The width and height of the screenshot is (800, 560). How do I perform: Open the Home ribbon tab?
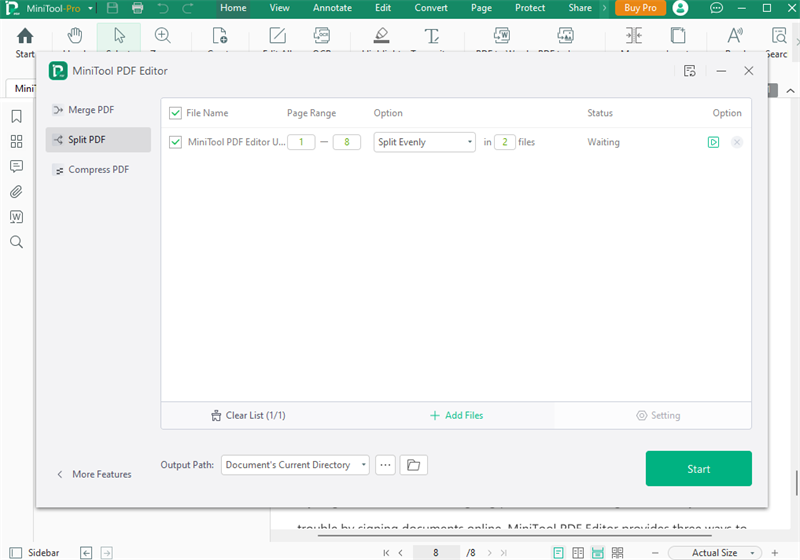233,8
